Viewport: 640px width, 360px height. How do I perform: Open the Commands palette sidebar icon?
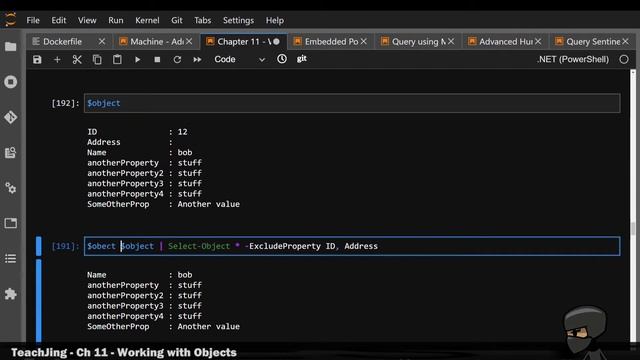coord(11,153)
